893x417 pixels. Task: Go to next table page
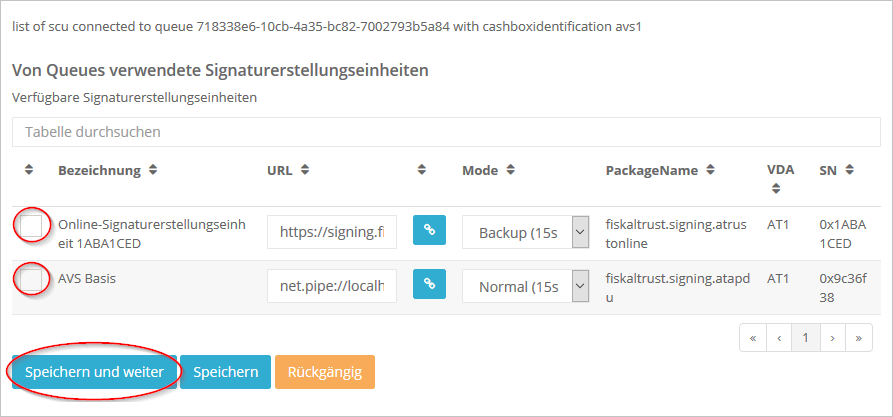(x=832, y=337)
